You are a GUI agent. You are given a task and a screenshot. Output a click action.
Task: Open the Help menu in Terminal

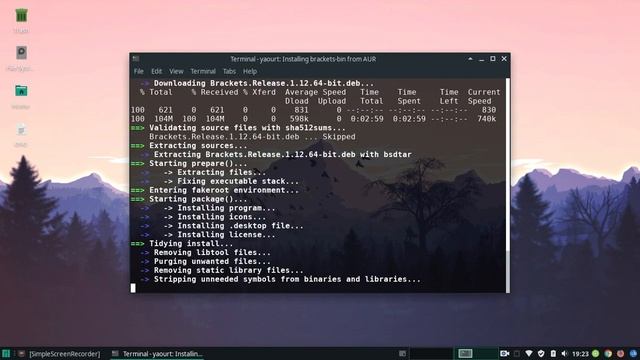click(x=250, y=71)
